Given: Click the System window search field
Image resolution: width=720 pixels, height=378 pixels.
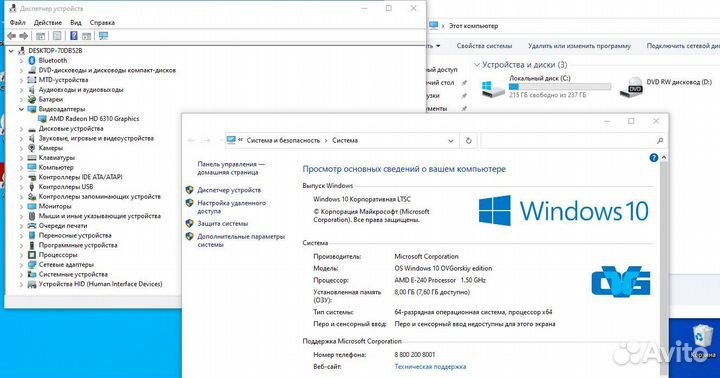Looking at the screenshot, I should (568, 141).
